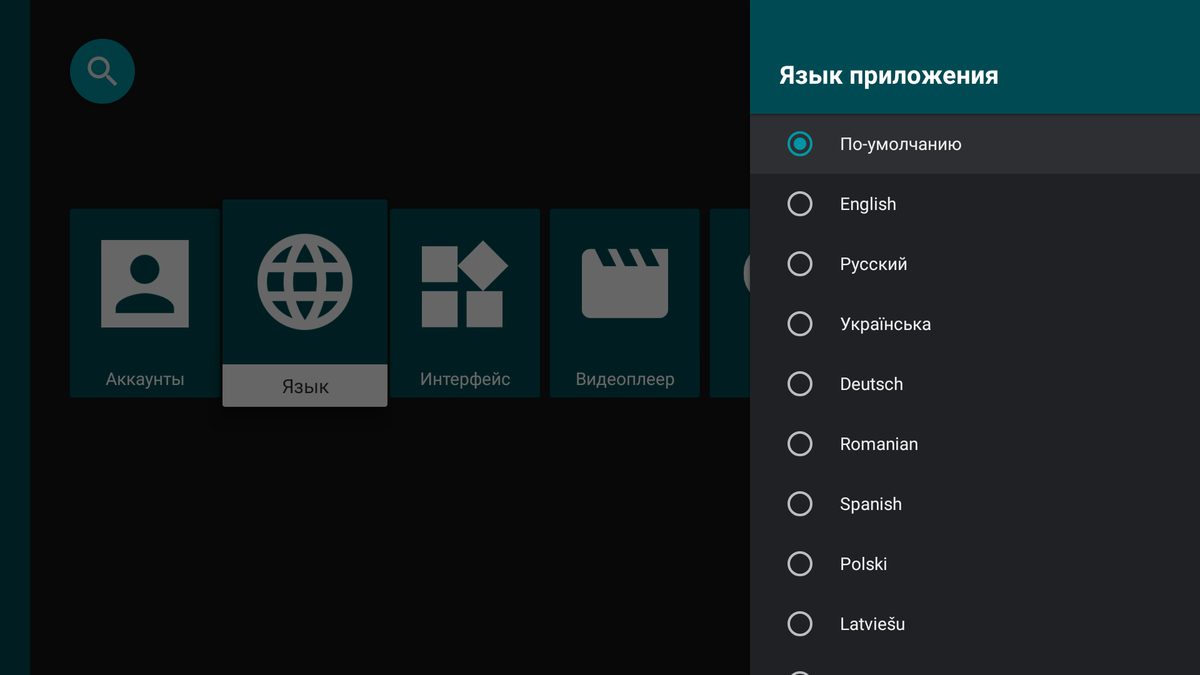Switch the app language to Русский

(x=800, y=264)
